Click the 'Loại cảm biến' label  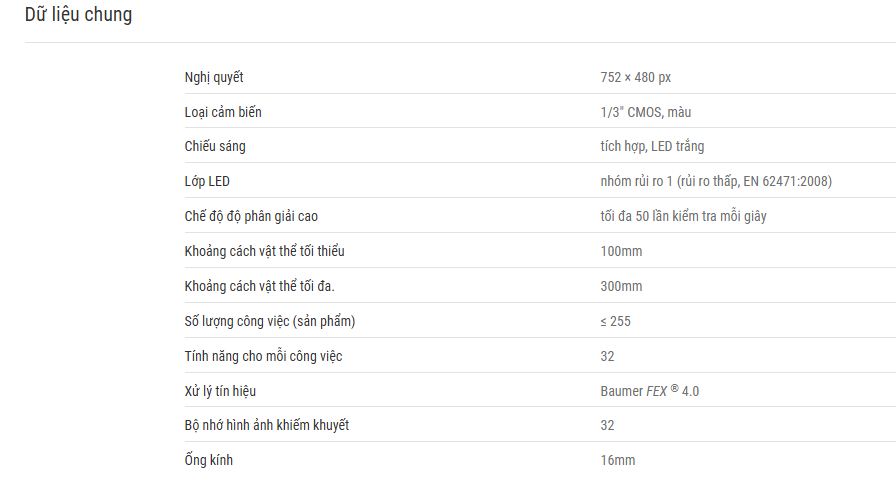click(223, 112)
